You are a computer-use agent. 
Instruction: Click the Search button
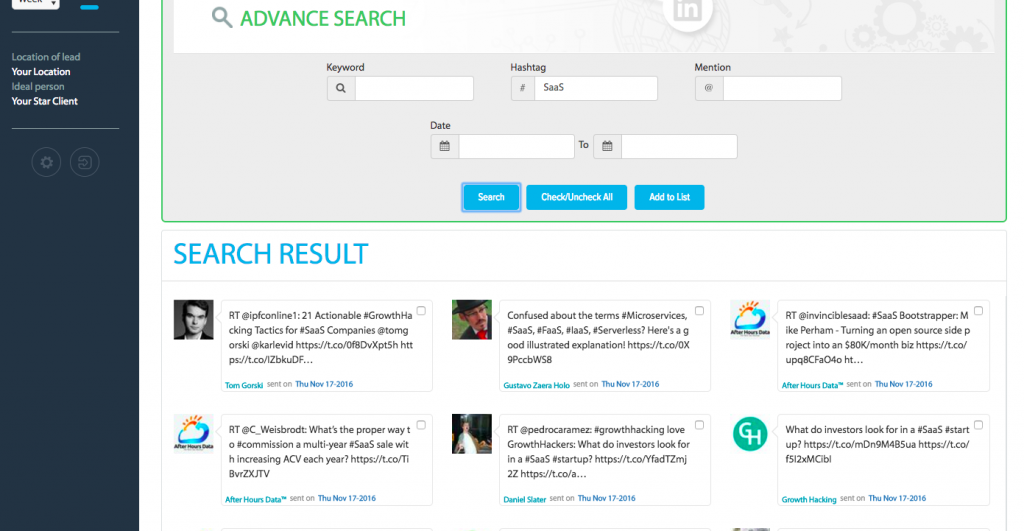click(x=491, y=197)
